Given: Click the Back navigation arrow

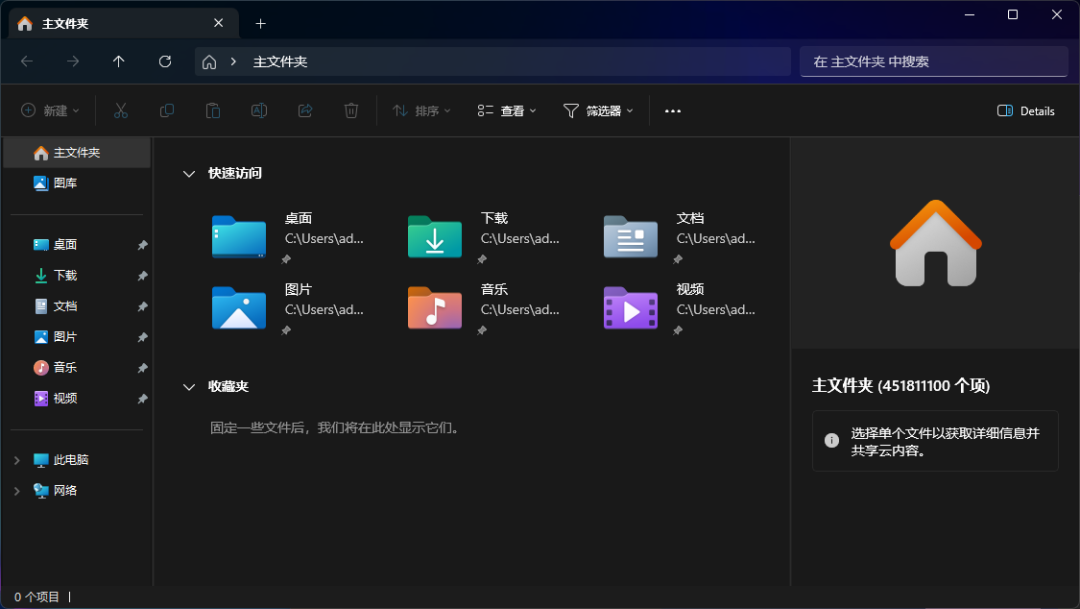Looking at the screenshot, I should pyautogui.click(x=27, y=61).
